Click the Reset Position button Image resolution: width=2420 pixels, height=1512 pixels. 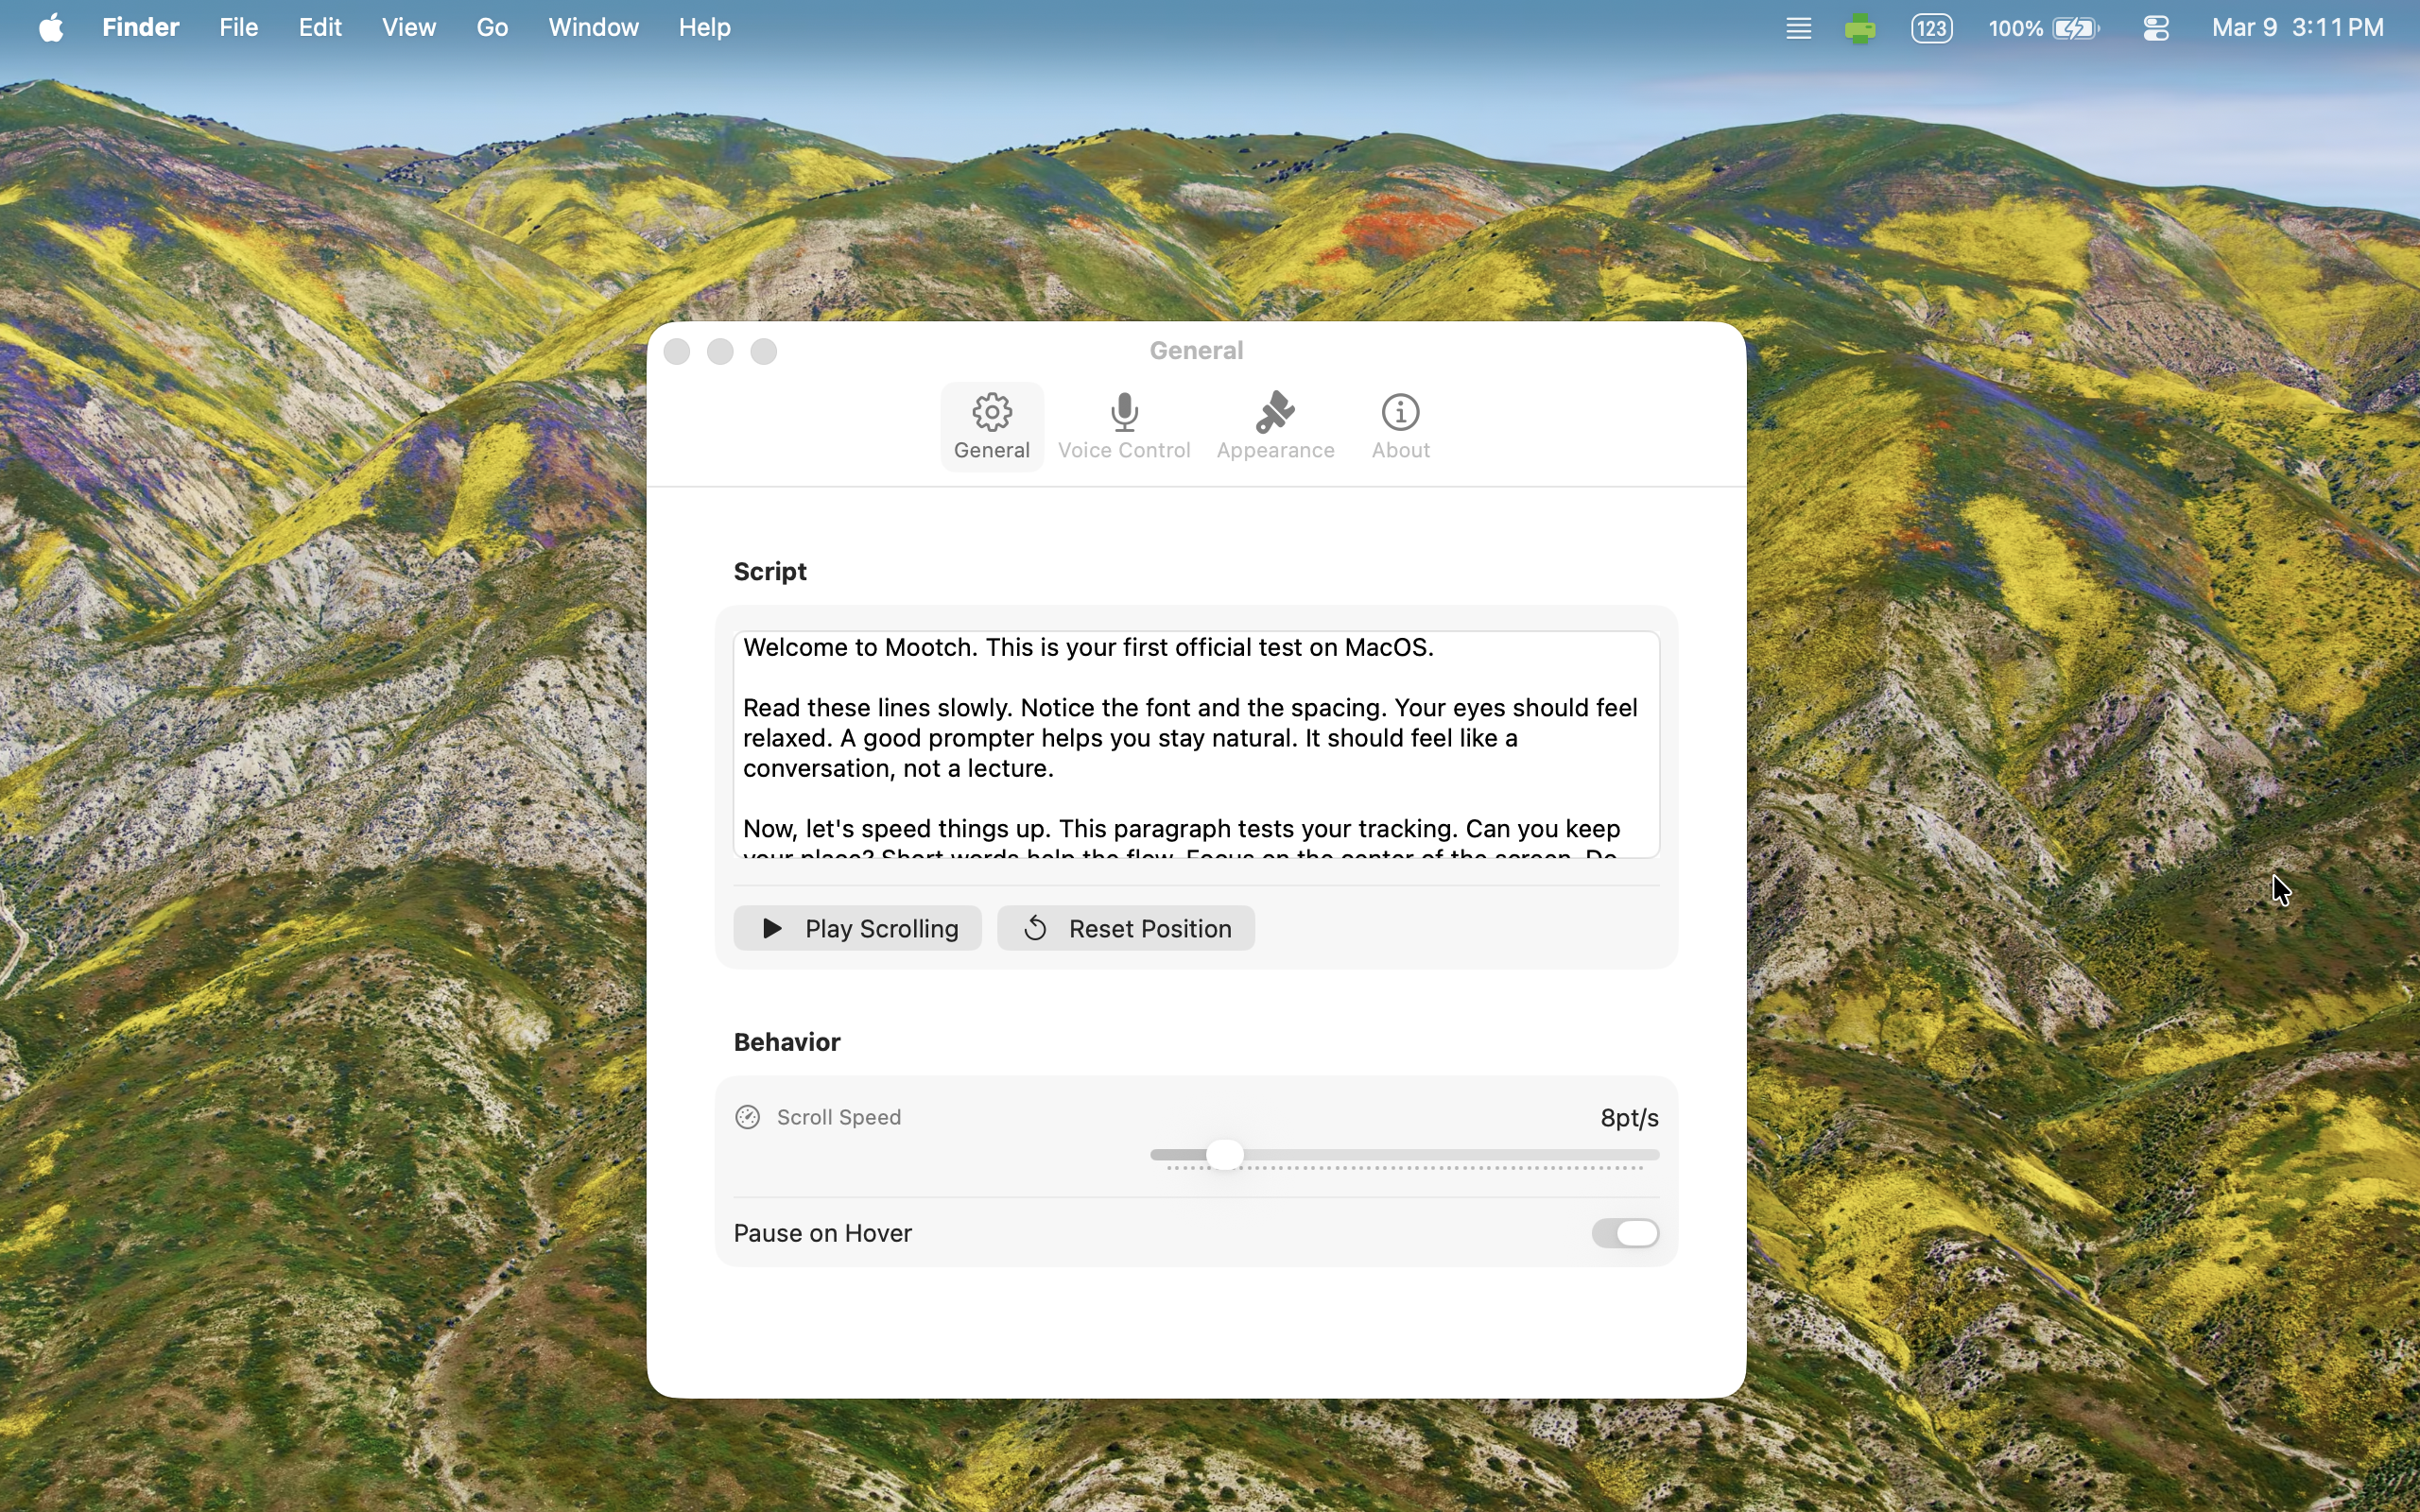(1126, 928)
